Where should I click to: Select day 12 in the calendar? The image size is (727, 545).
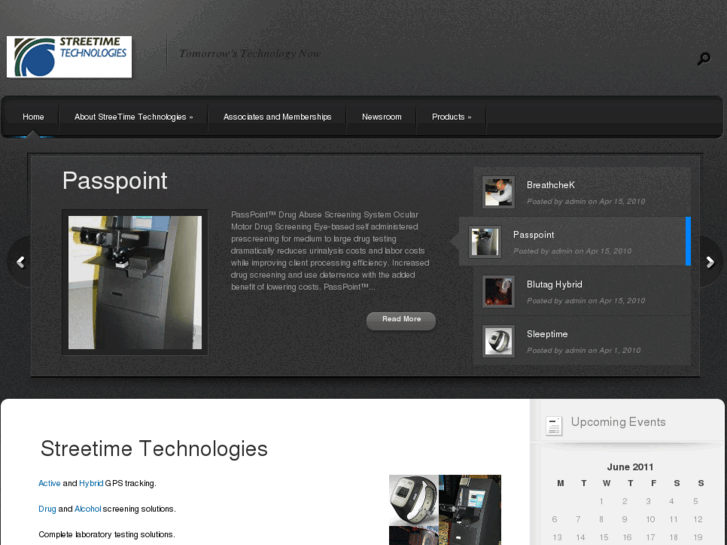pyautogui.click(x=698, y=519)
